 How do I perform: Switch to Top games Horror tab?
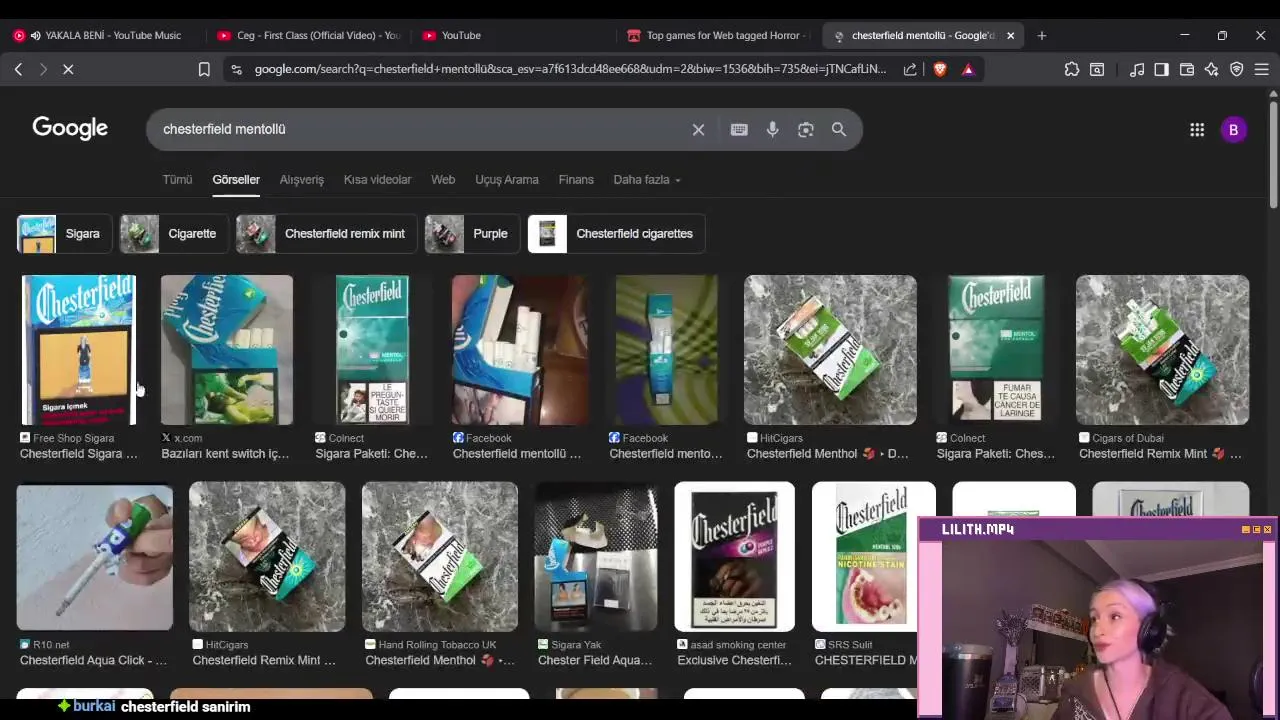(x=716, y=35)
